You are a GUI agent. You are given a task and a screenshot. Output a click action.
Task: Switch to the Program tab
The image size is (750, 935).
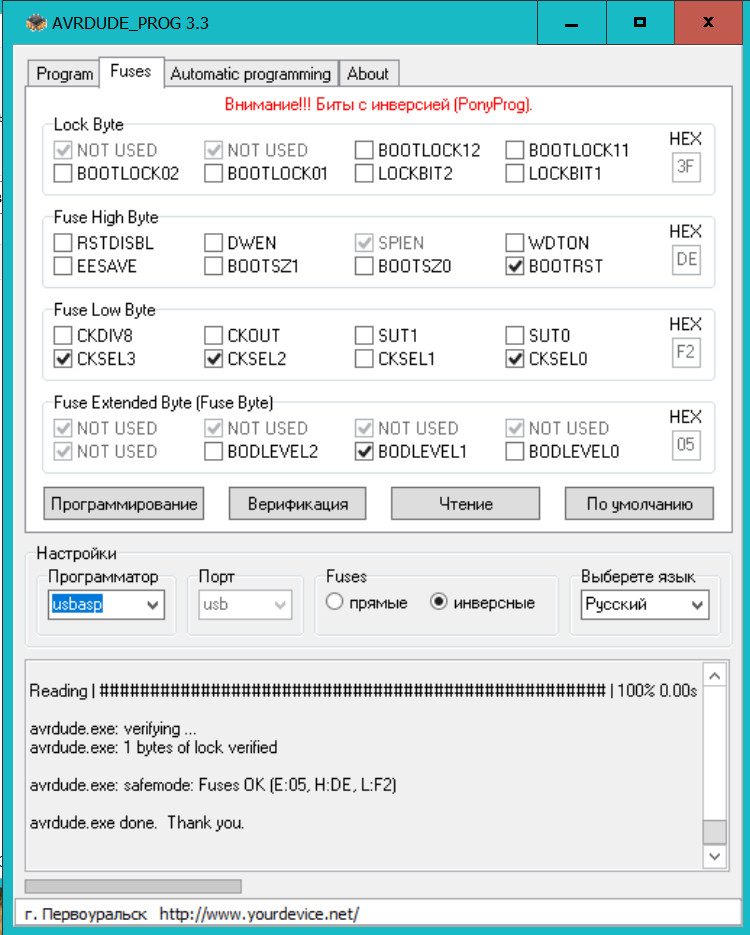[65, 74]
